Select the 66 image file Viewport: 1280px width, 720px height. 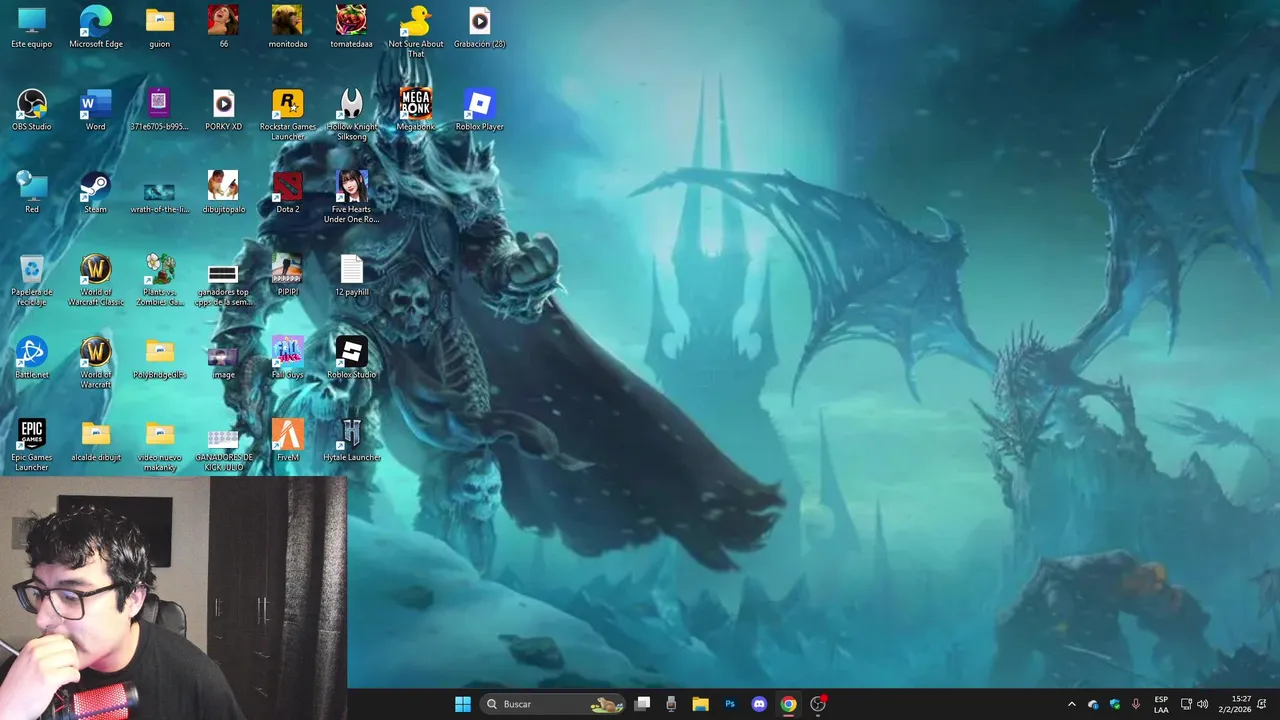223,27
